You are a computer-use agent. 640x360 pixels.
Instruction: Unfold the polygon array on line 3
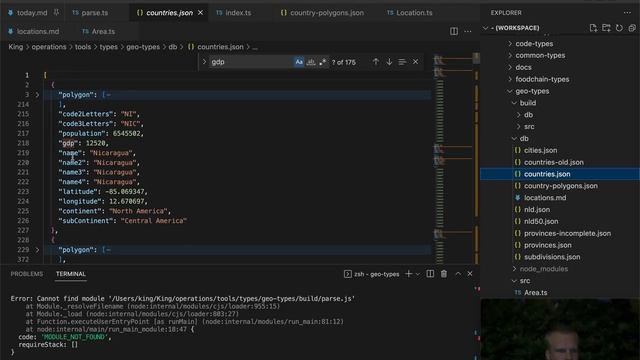coord(37,95)
